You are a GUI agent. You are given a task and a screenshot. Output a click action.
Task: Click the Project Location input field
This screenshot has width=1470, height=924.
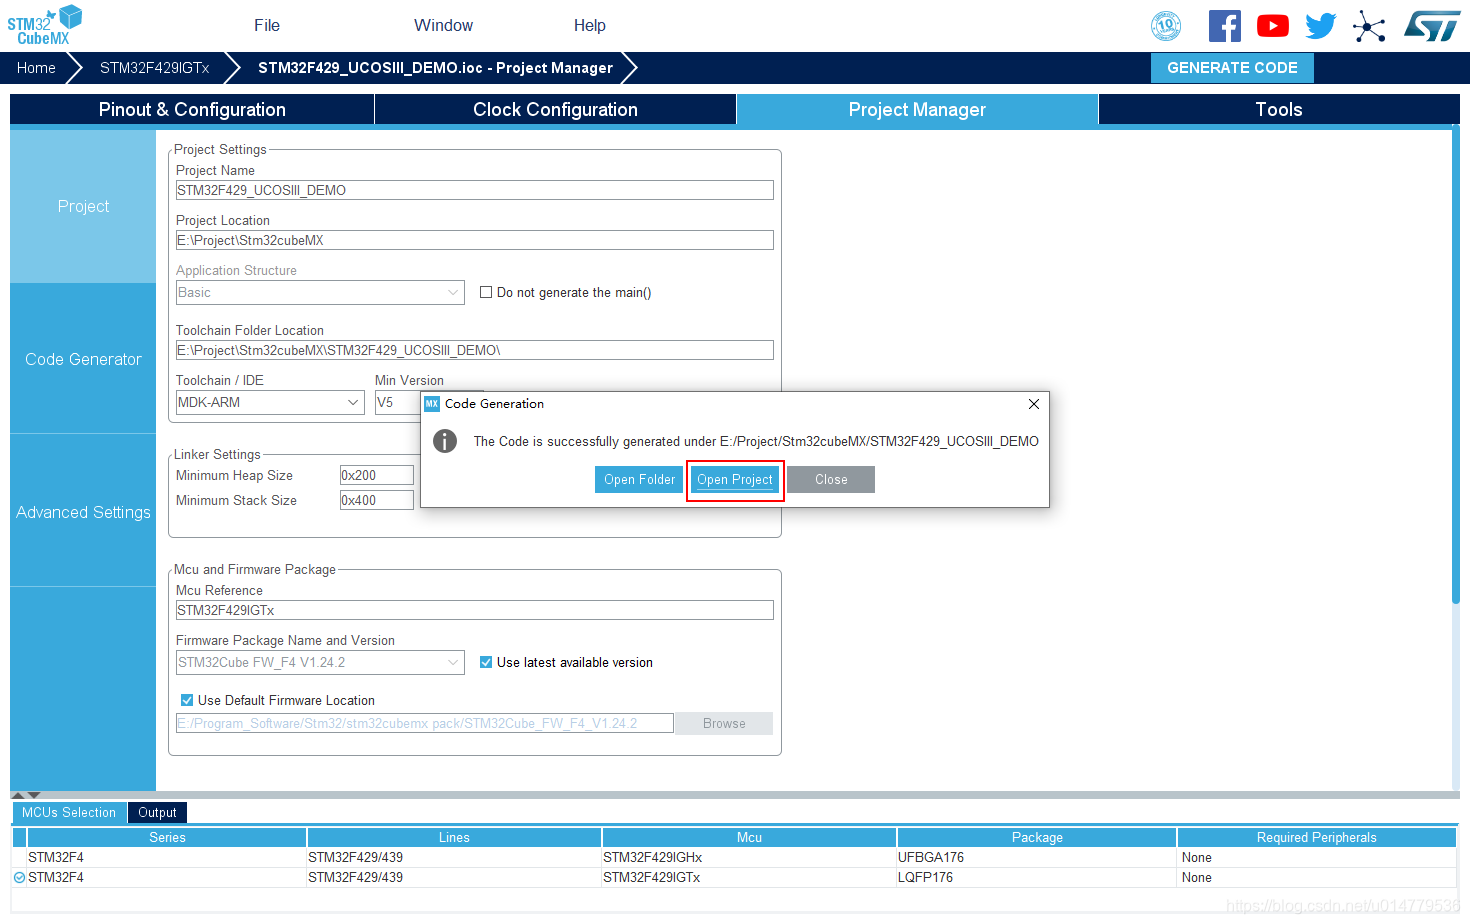coord(475,240)
